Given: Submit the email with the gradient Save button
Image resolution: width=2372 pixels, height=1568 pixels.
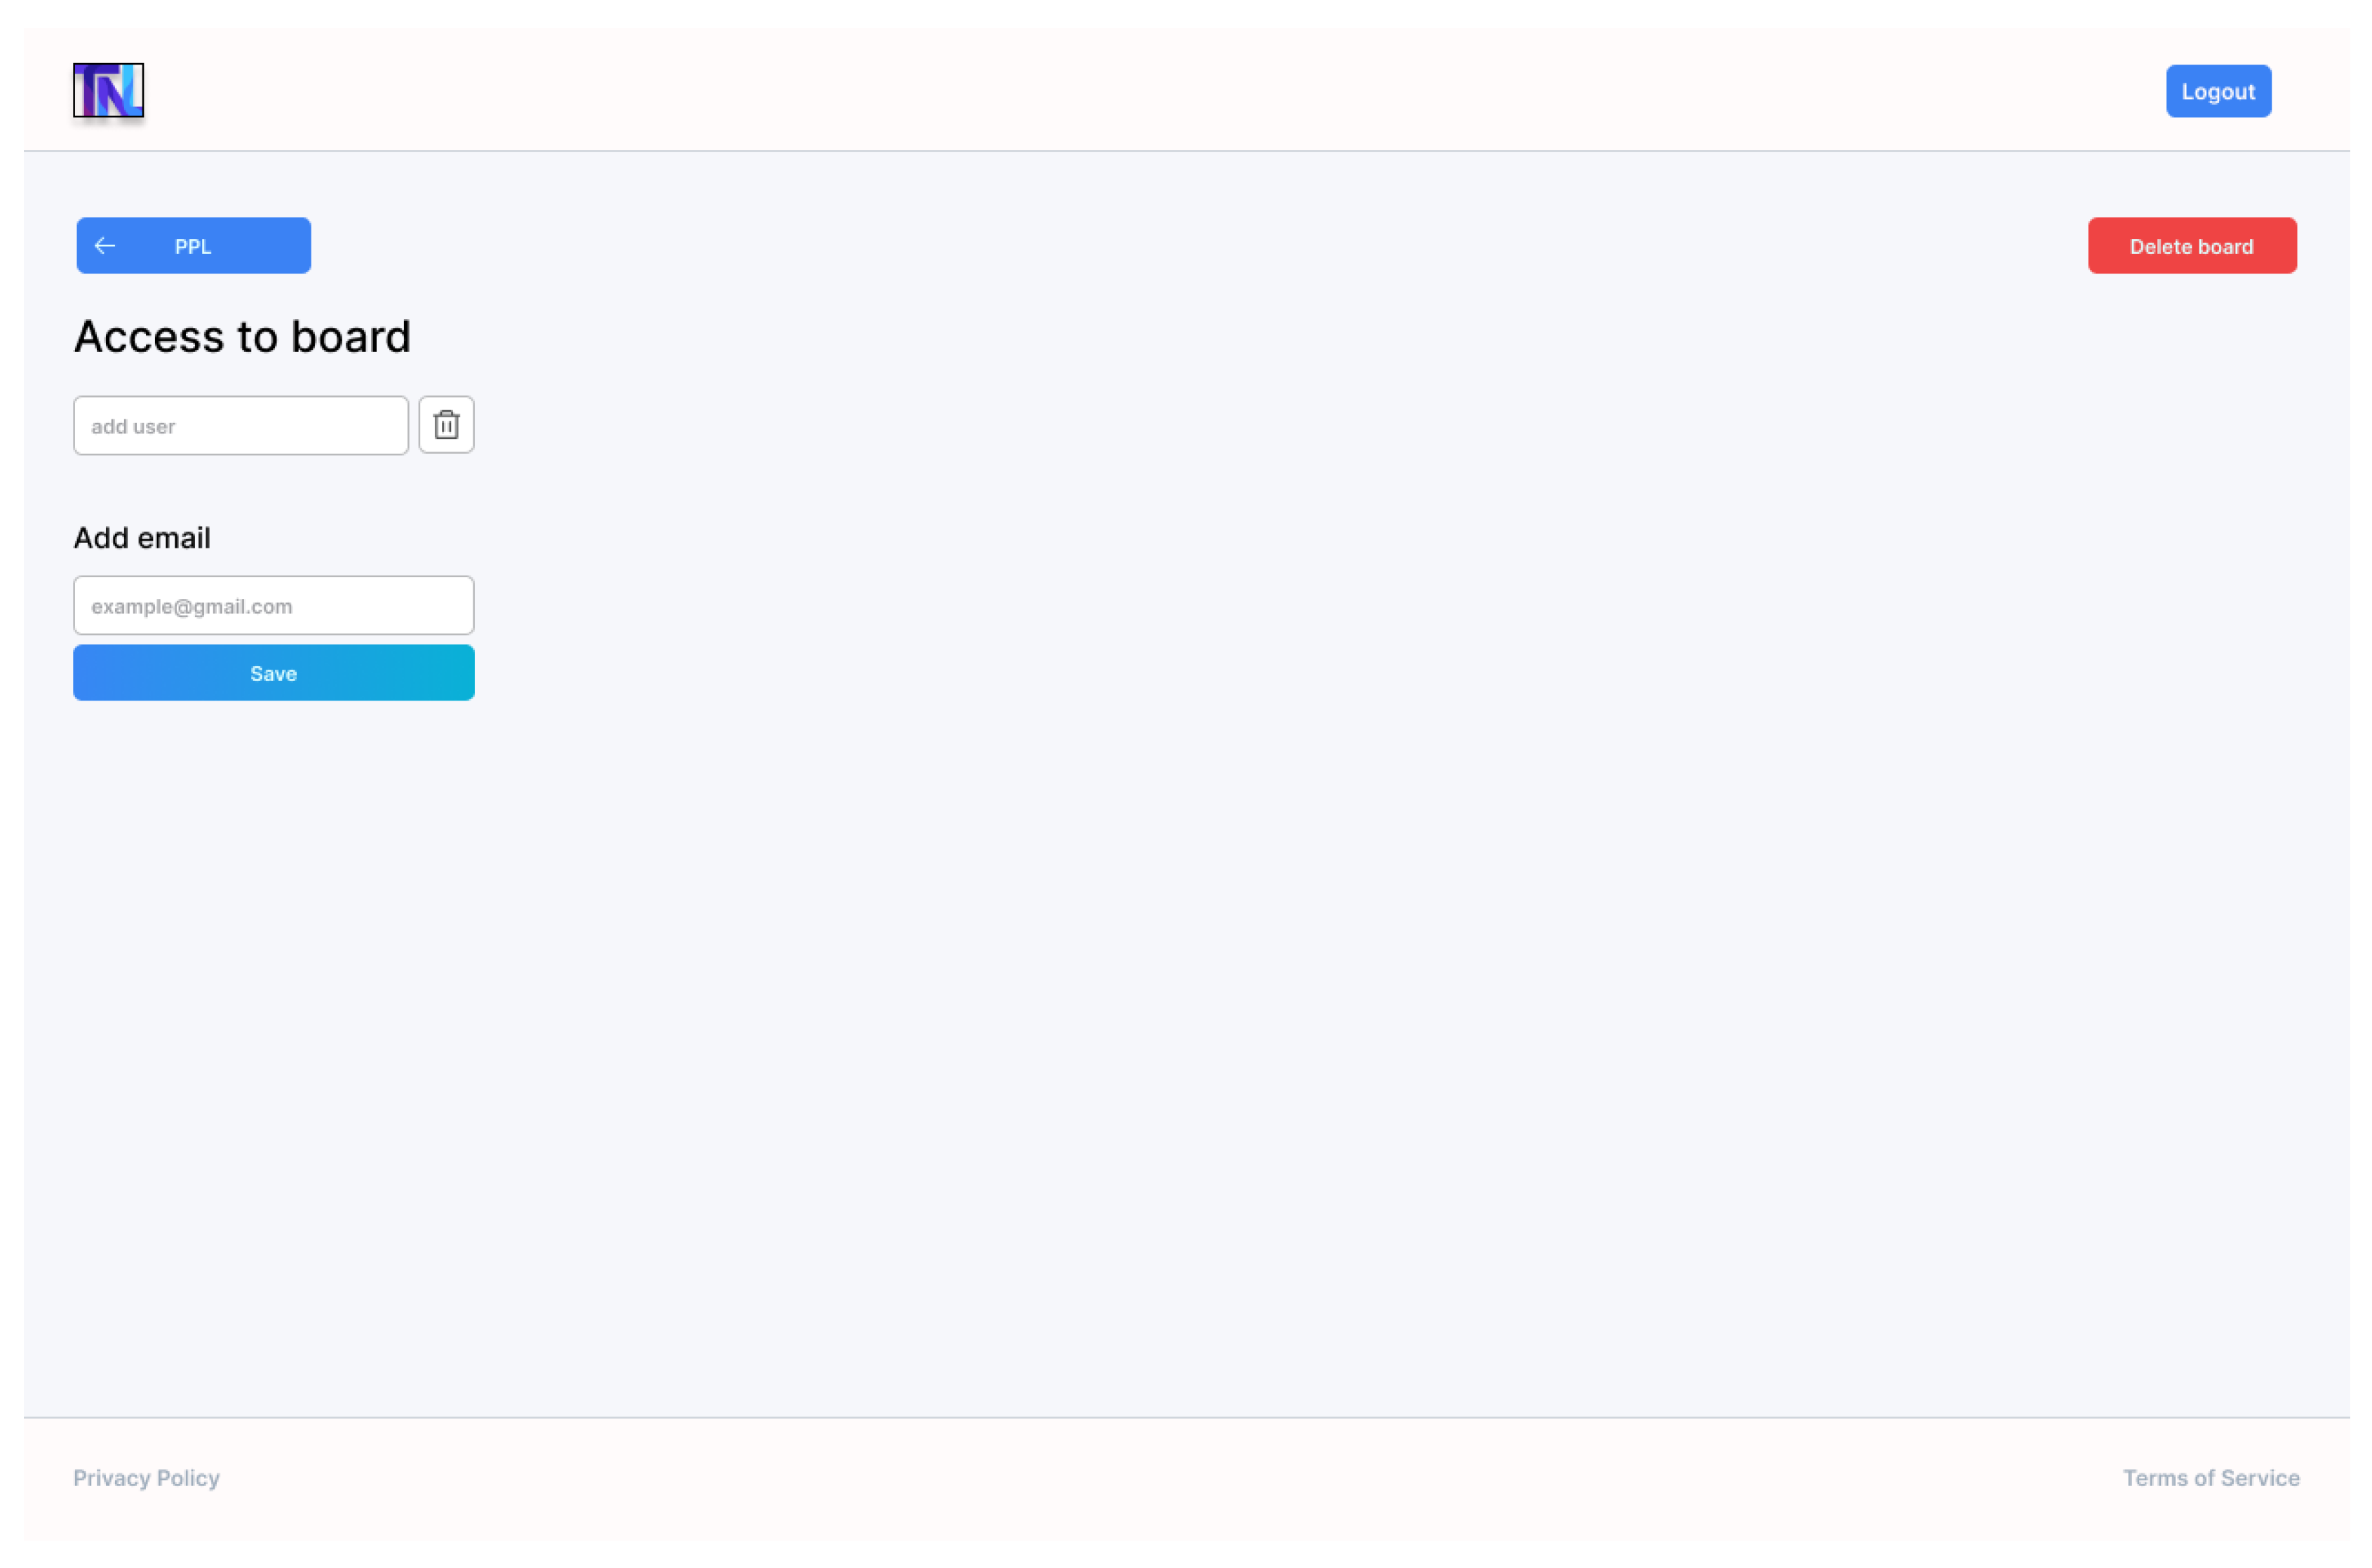Looking at the screenshot, I should point(273,673).
